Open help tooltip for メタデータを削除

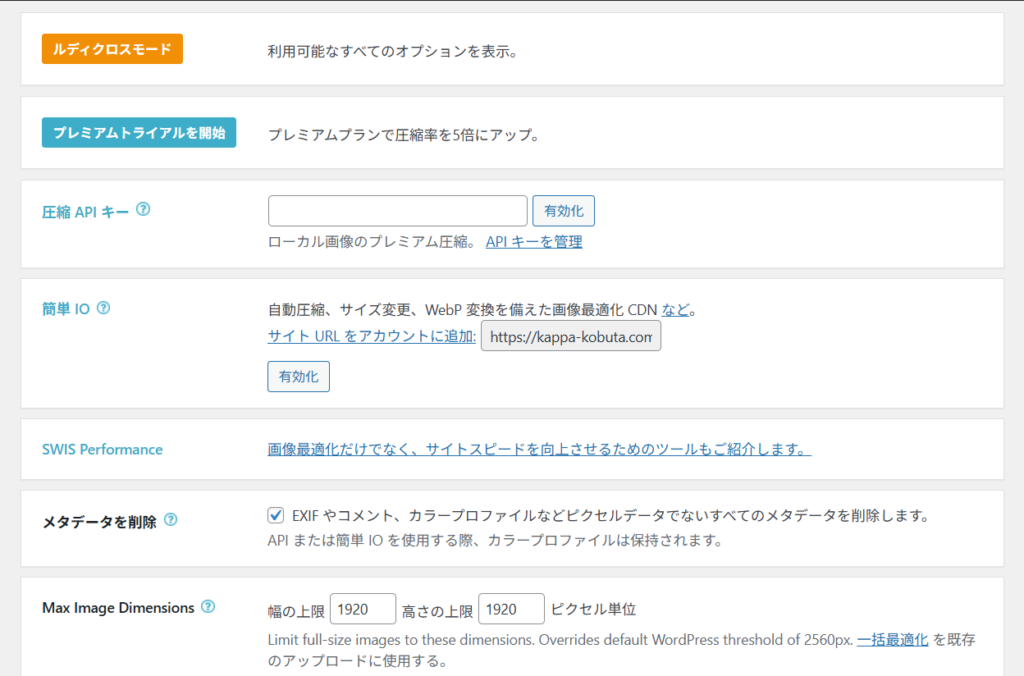pyautogui.click(x=170, y=520)
